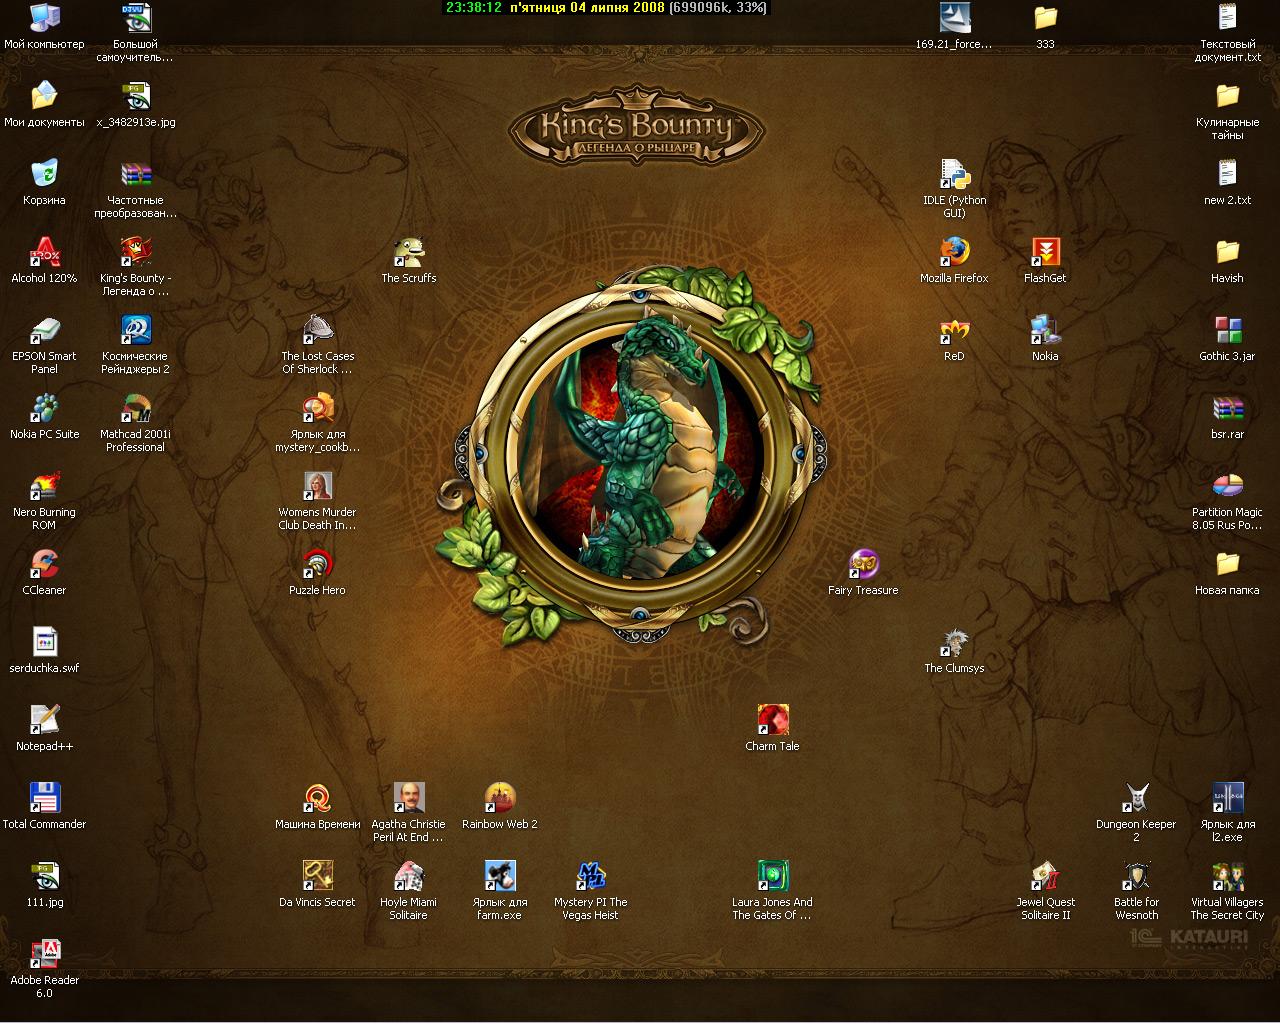This screenshot has width=1280, height=1024.
Task: Open Частотные преобразован… archive
Action: (x=135, y=173)
